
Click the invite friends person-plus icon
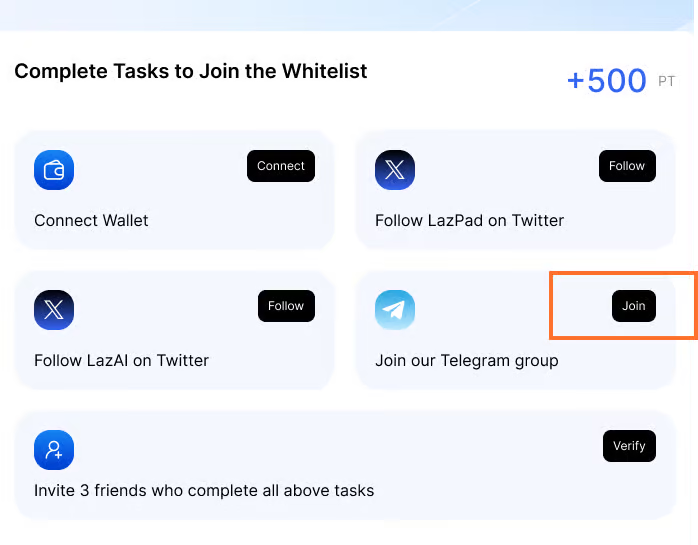coord(54,450)
